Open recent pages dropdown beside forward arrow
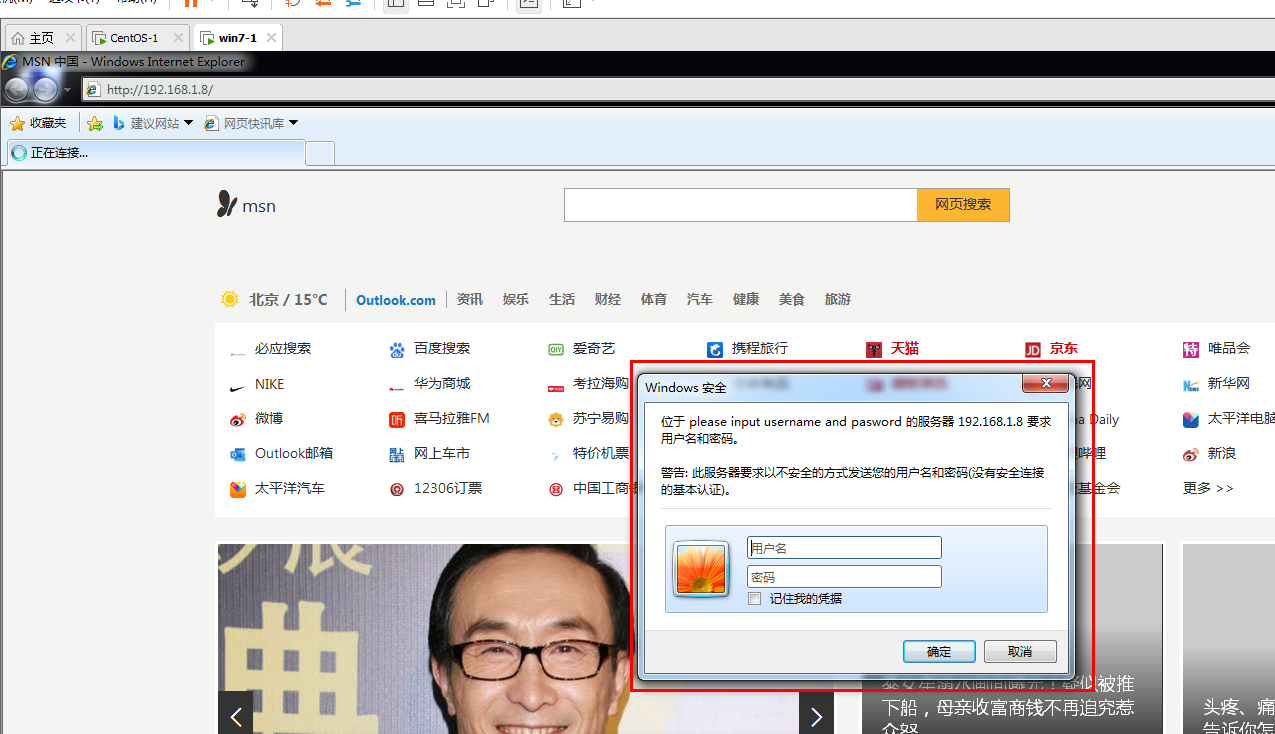Screen dimensions: 1275x734 (67, 90)
